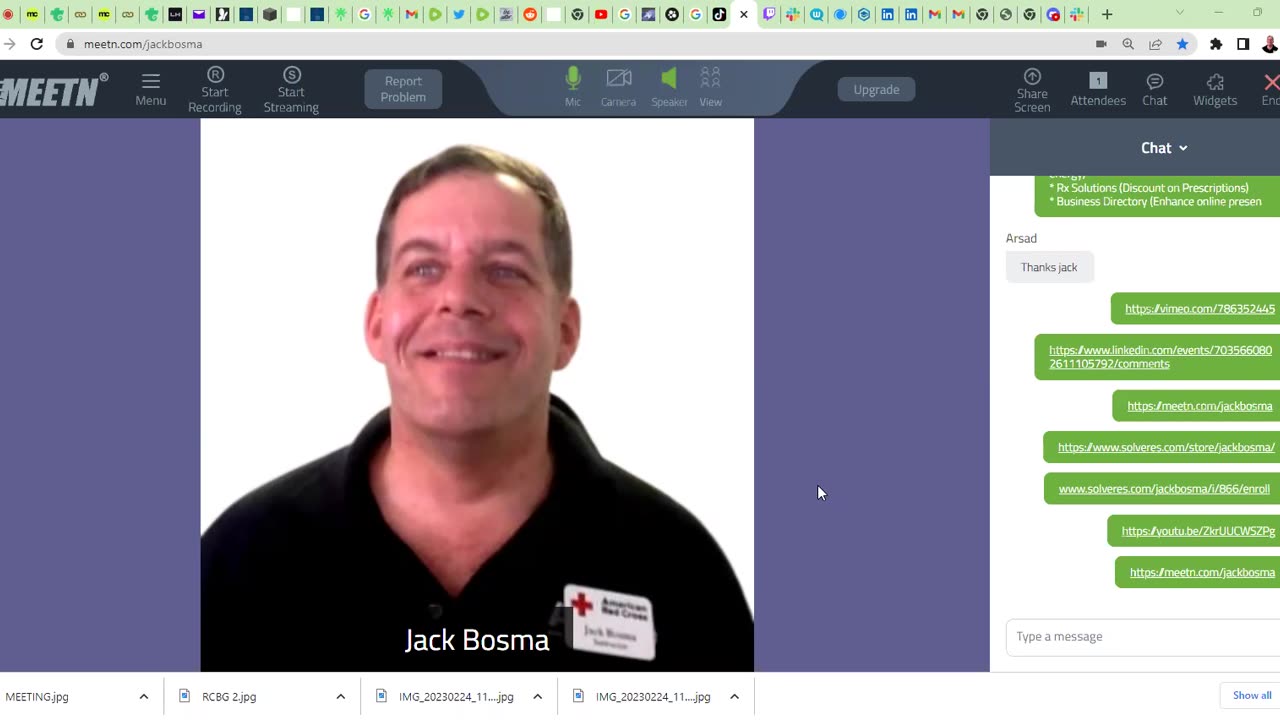Screen dimensions: 1280x720
Task: Open the solveres.com enroll link
Action: [x=1164, y=489]
